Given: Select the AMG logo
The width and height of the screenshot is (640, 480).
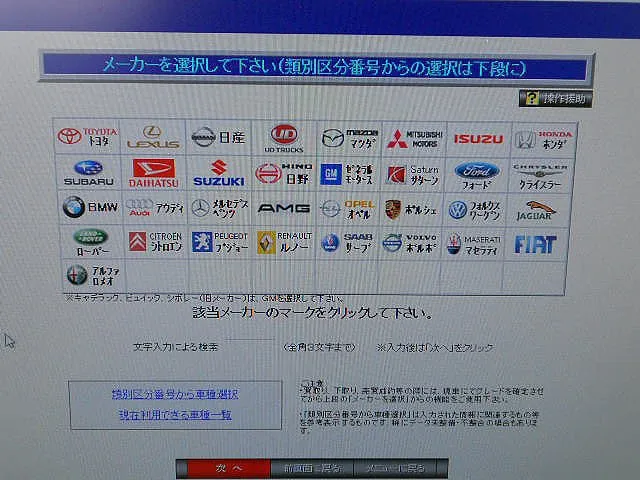Looking at the screenshot, I should (284, 209).
